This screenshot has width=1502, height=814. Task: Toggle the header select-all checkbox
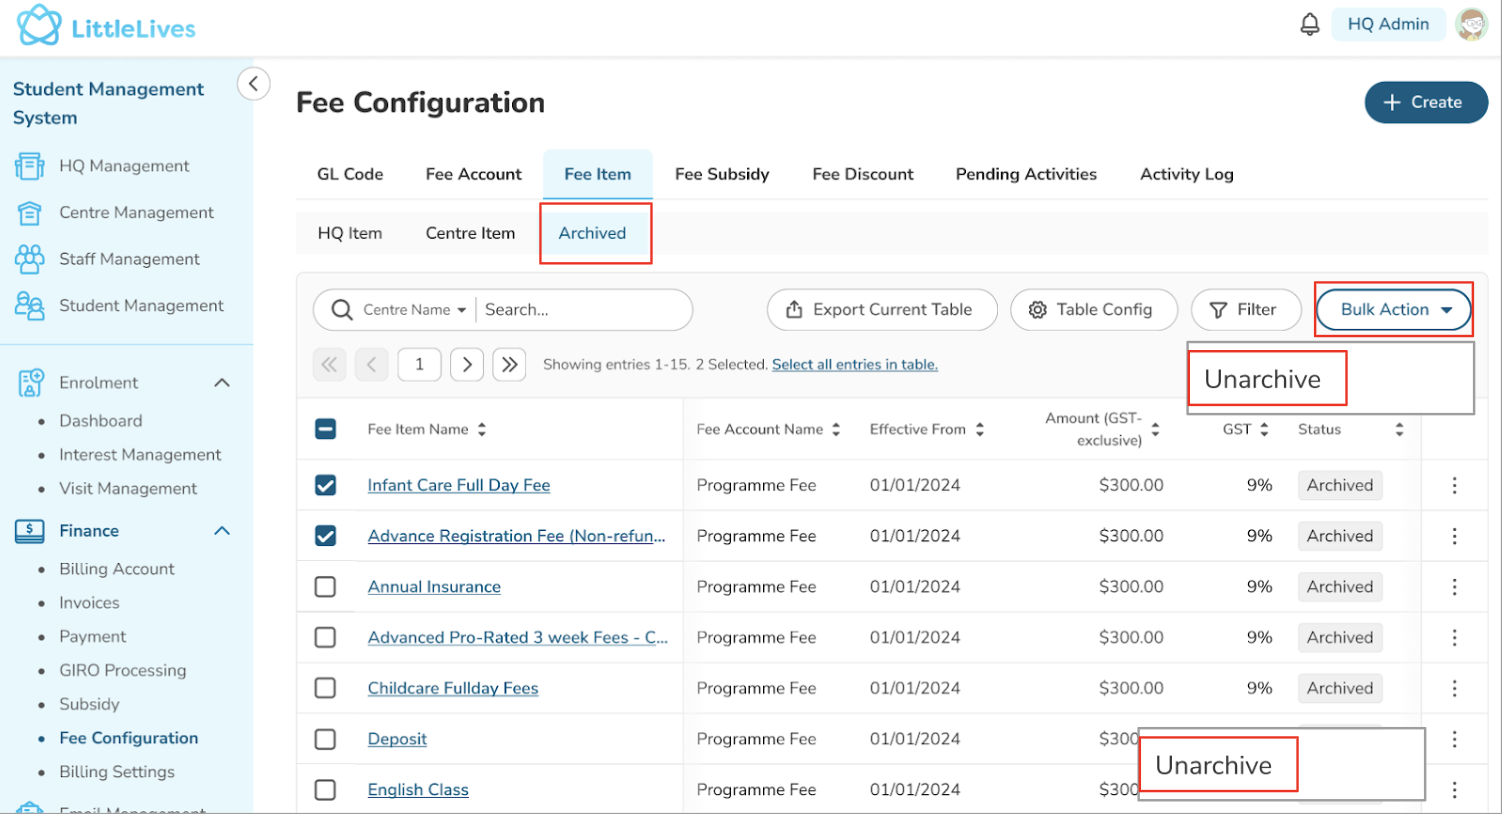tap(325, 429)
